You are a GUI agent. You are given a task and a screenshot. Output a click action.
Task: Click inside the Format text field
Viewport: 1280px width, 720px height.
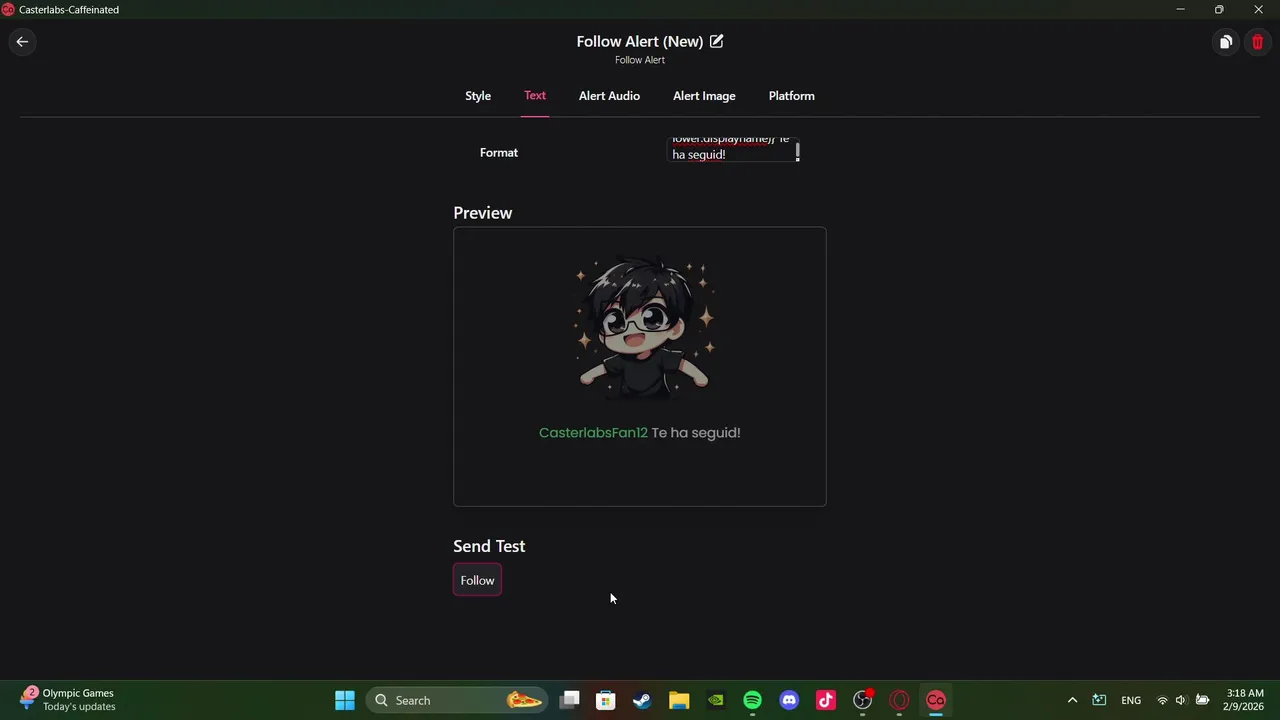point(731,151)
